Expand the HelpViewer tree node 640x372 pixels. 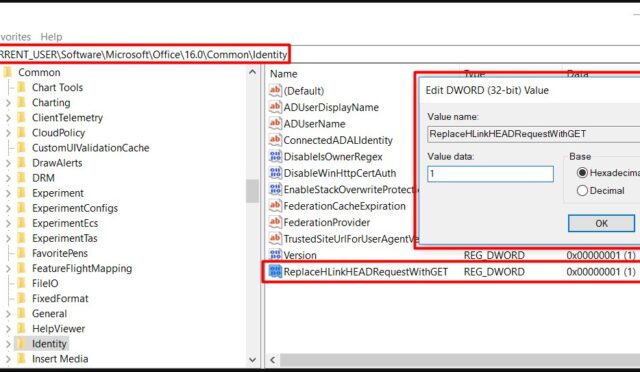8,329
